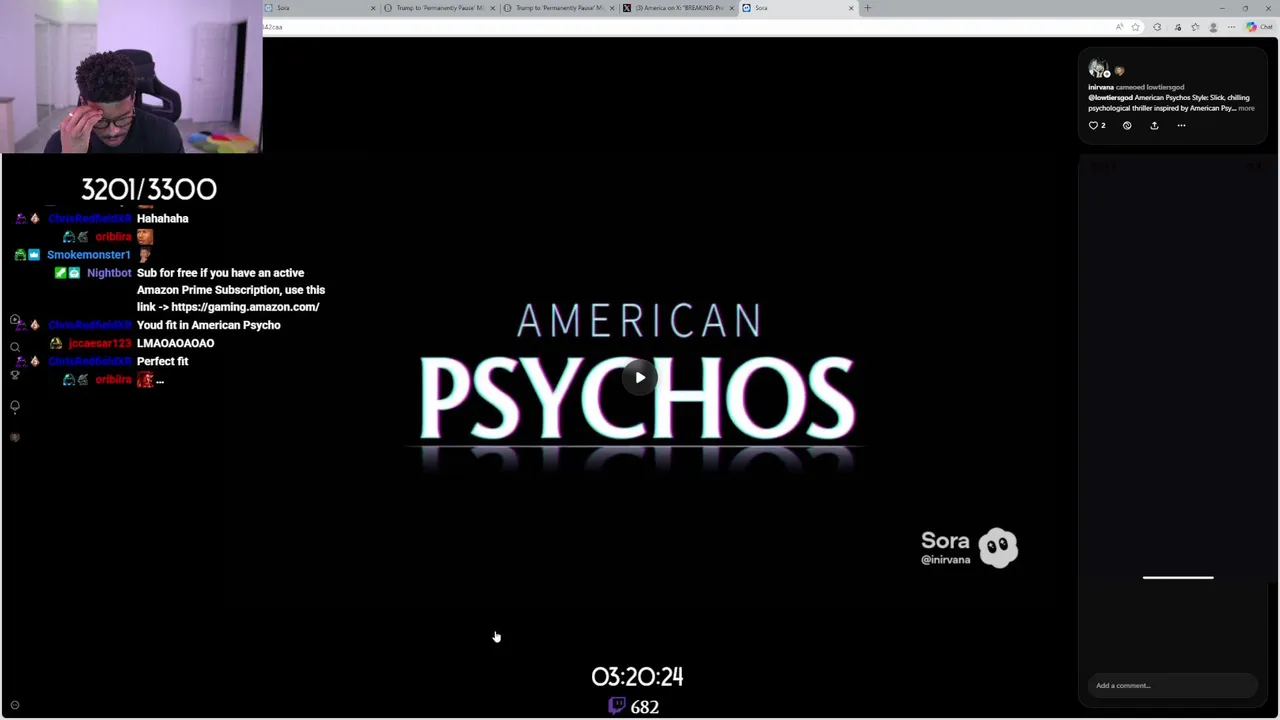Expand caption with the 'more' link
This screenshot has width=1280, height=720.
point(1246,108)
